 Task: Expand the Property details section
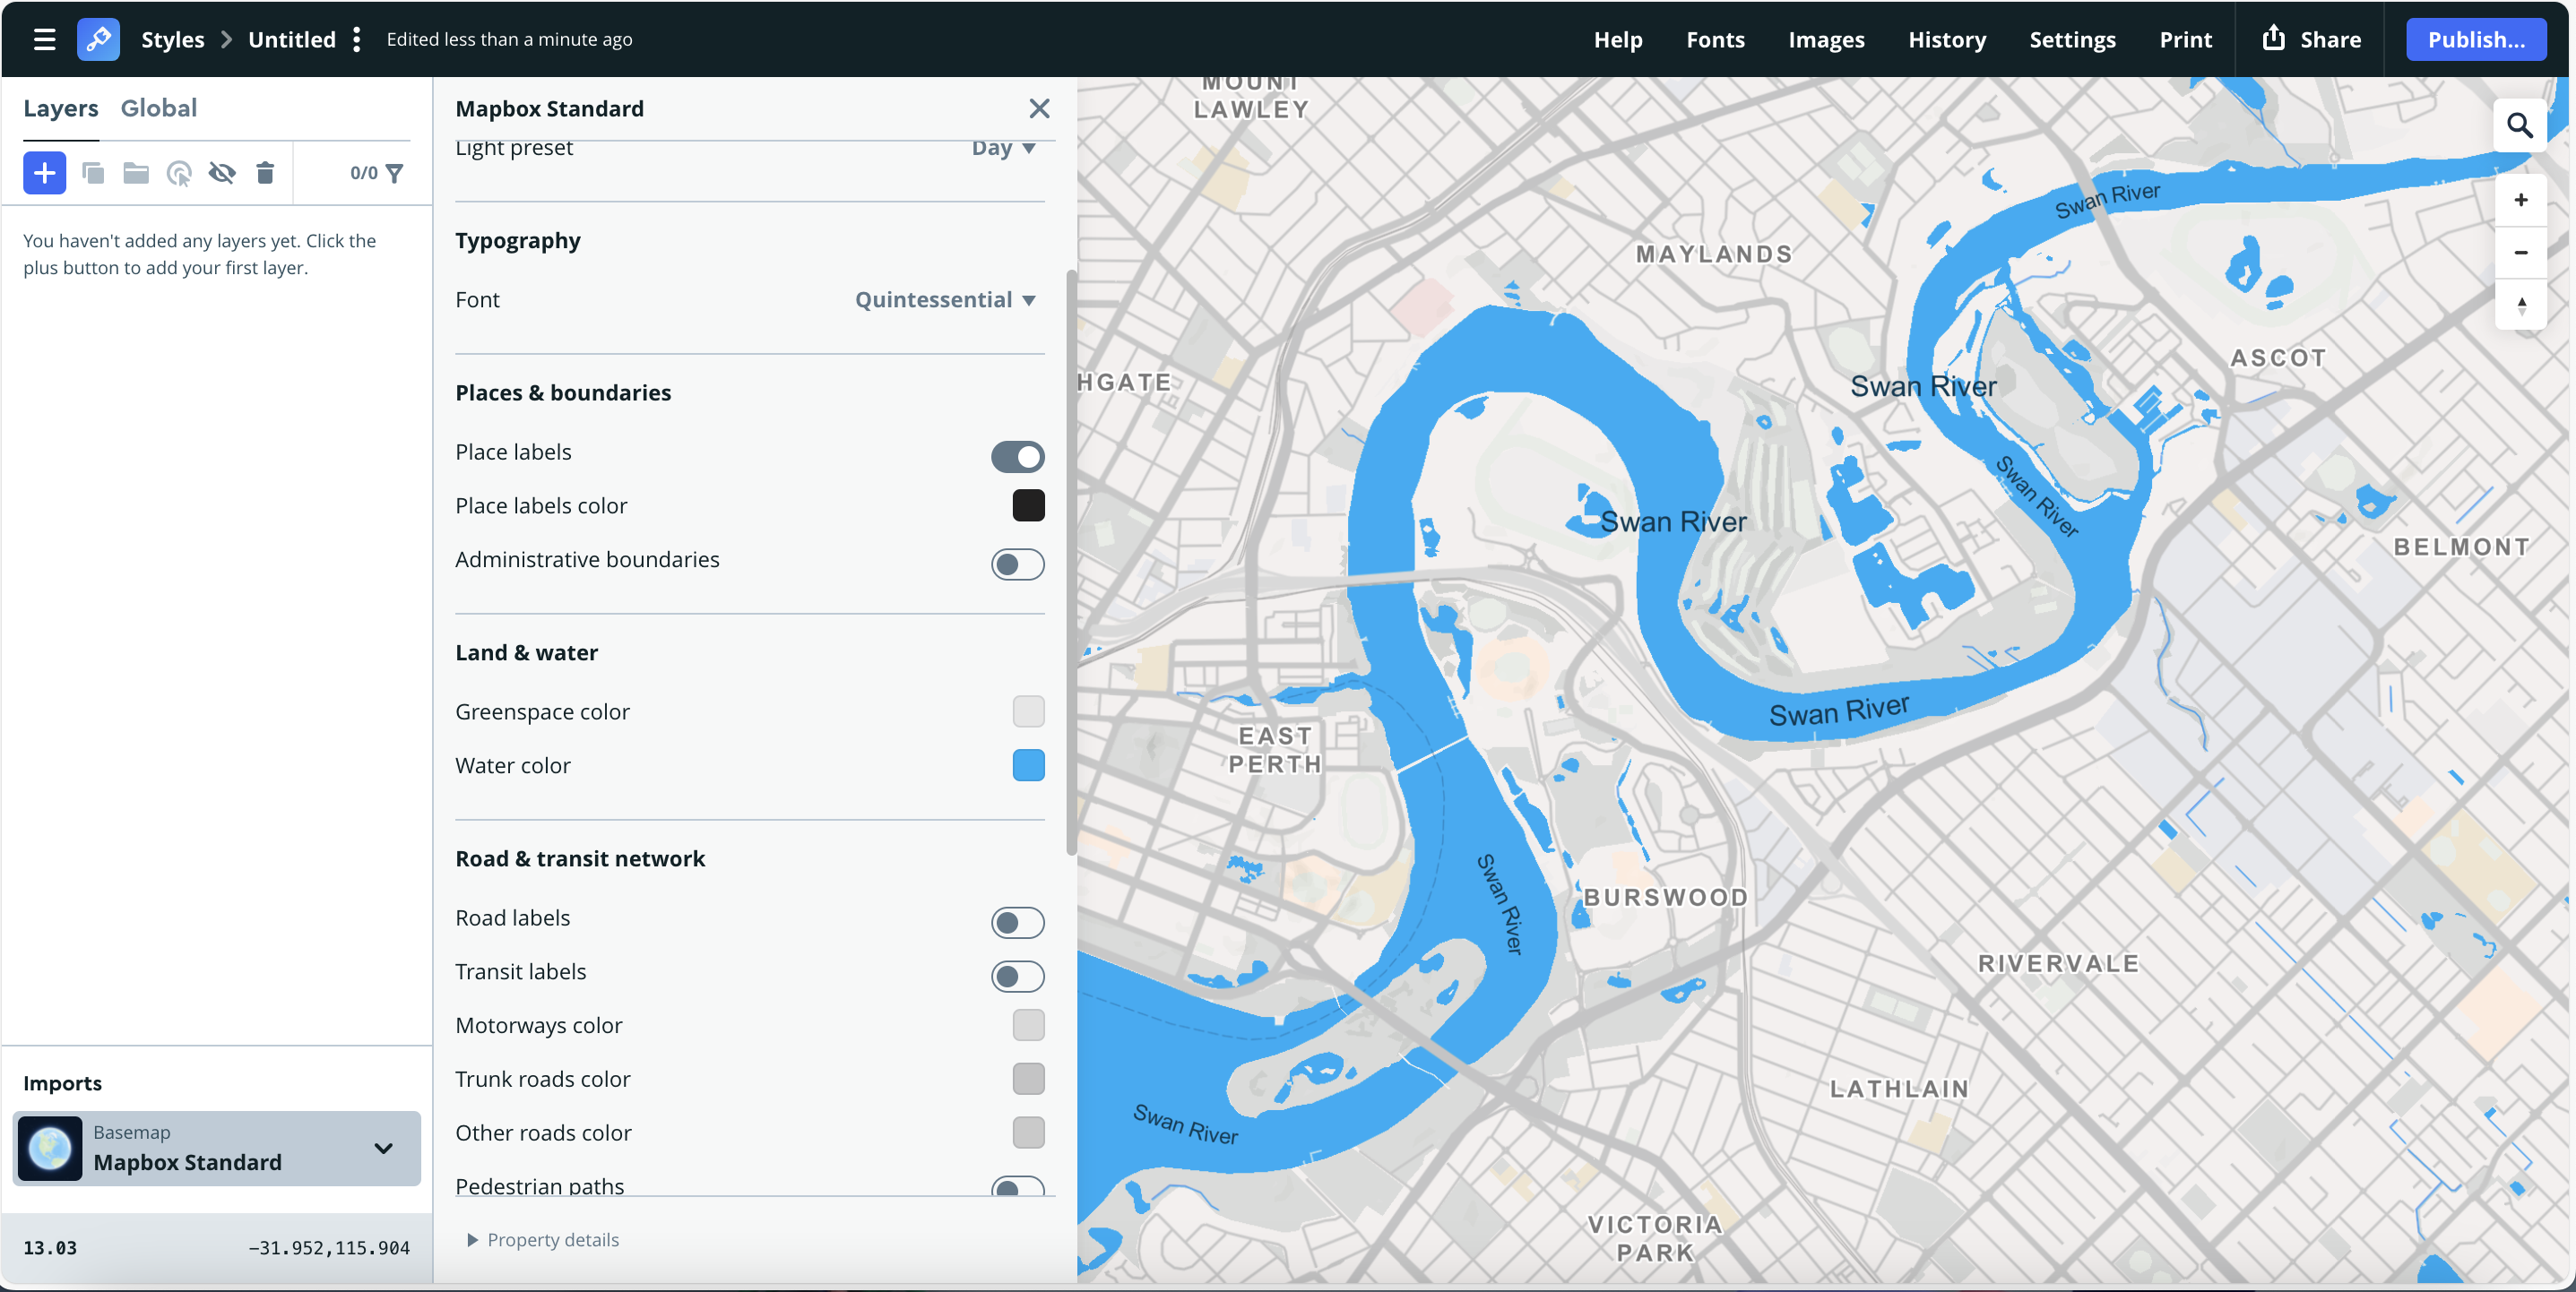[544, 1239]
